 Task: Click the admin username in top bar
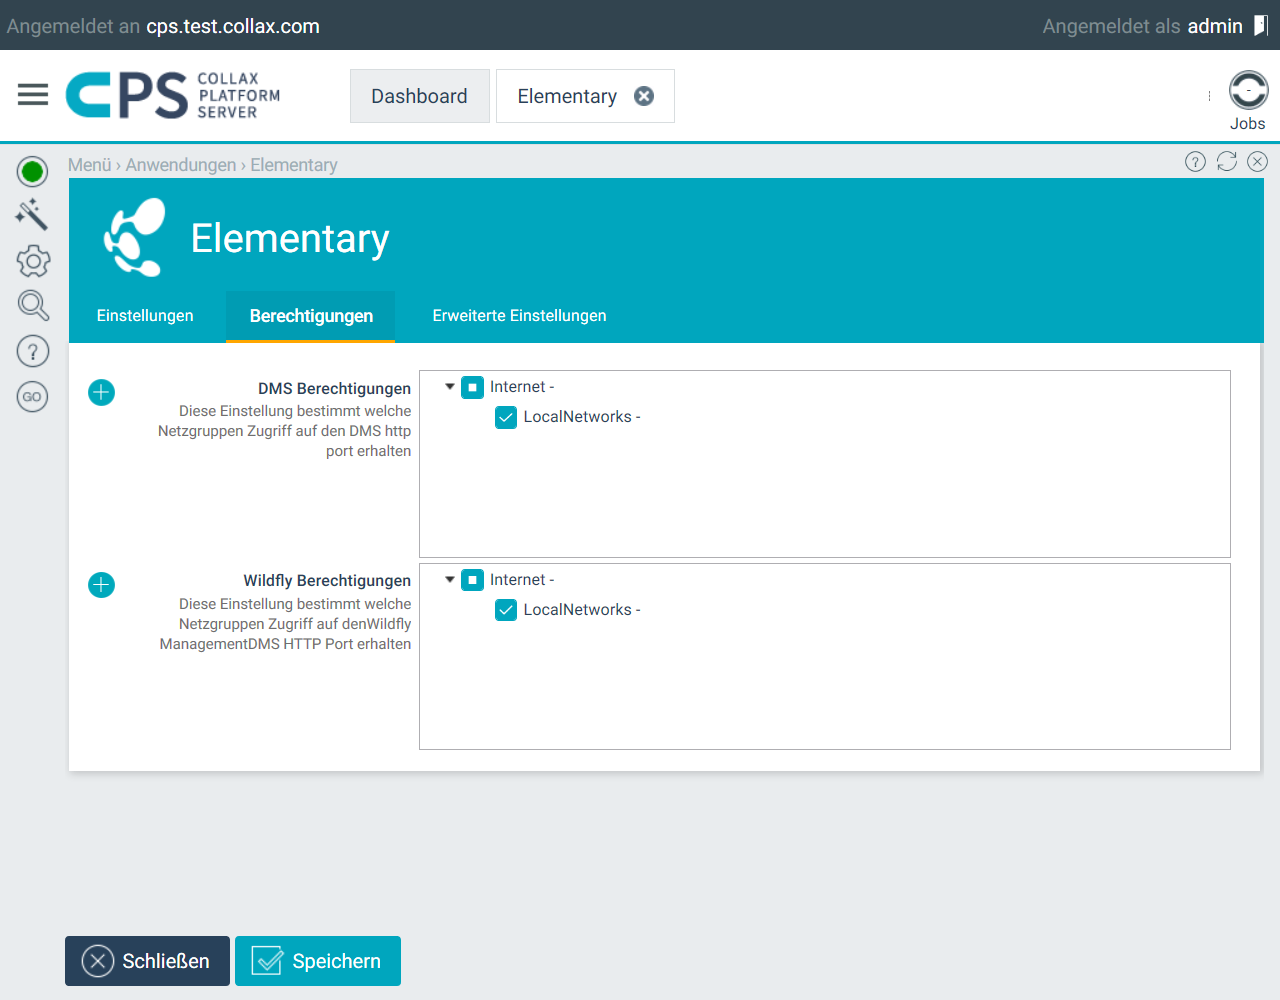[1215, 26]
